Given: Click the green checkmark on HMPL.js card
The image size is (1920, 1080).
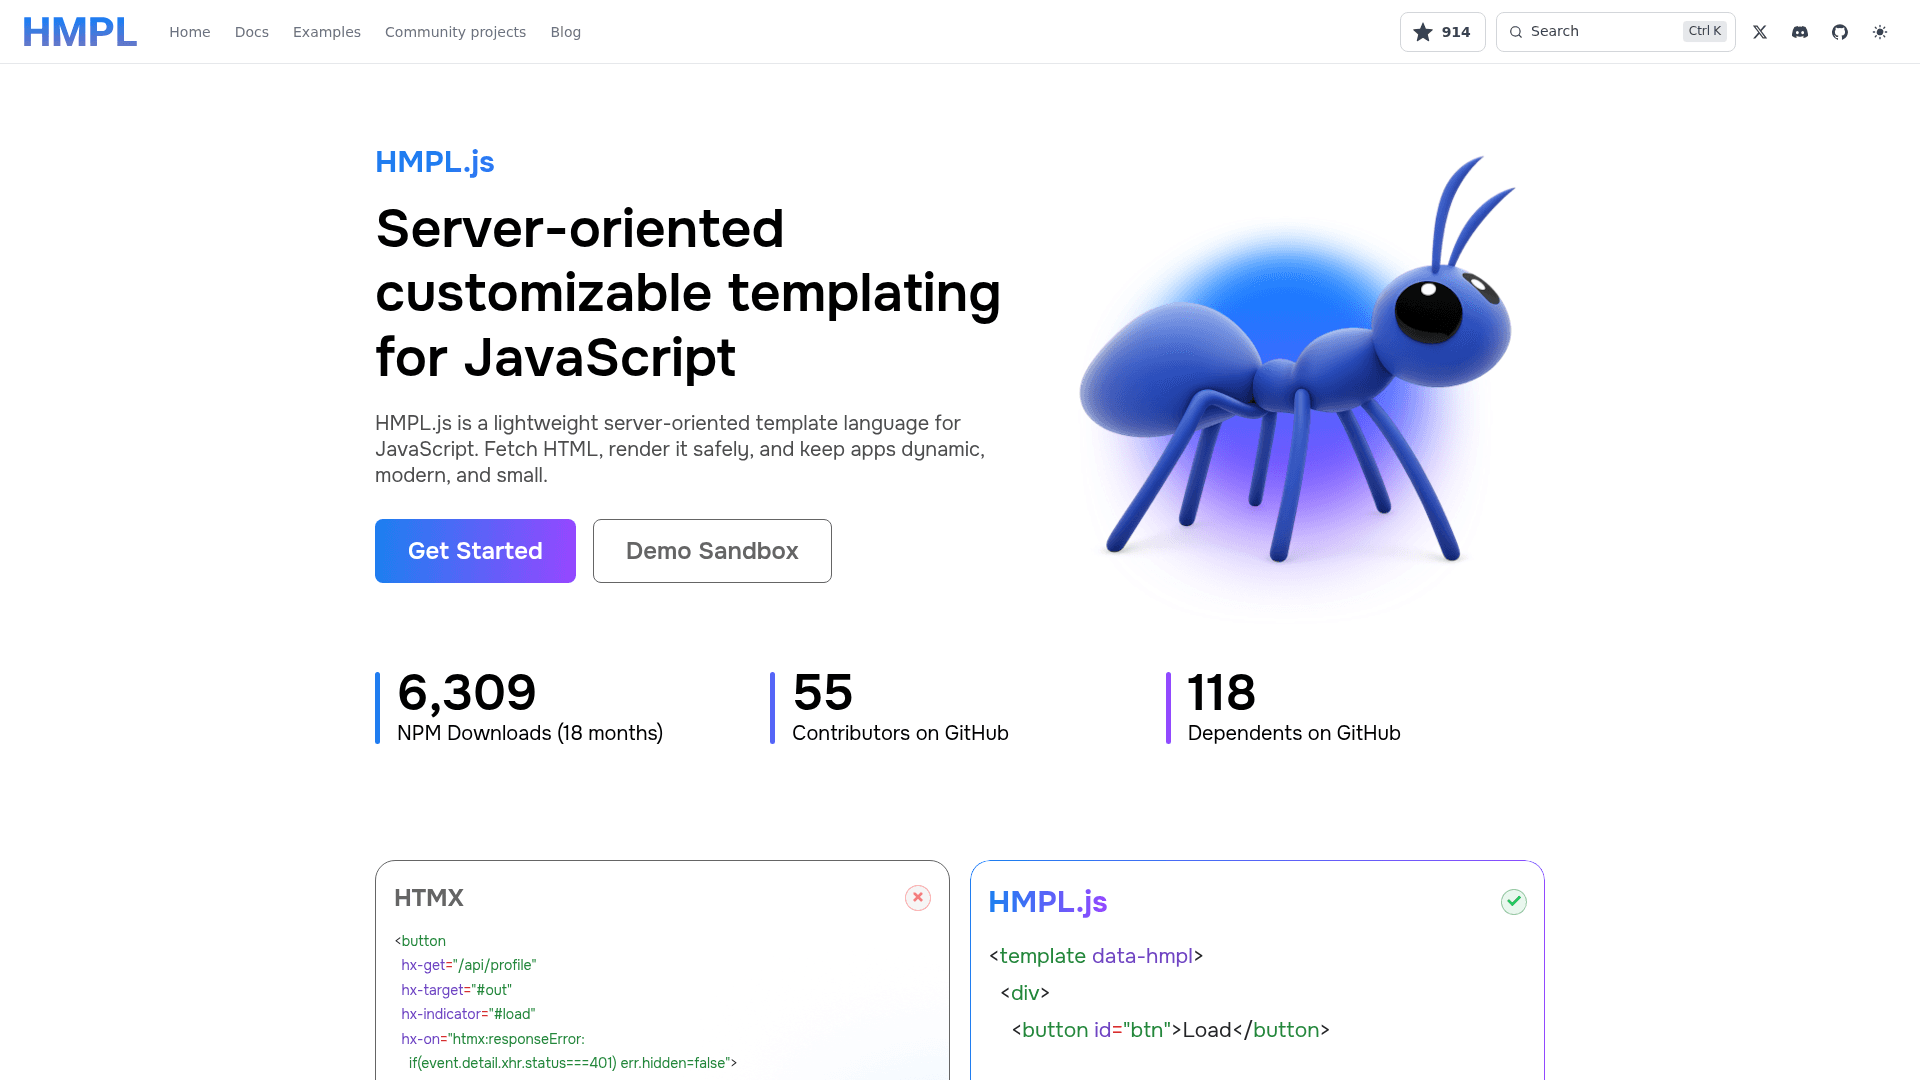Looking at the screenshot, I should (1513, 902).
